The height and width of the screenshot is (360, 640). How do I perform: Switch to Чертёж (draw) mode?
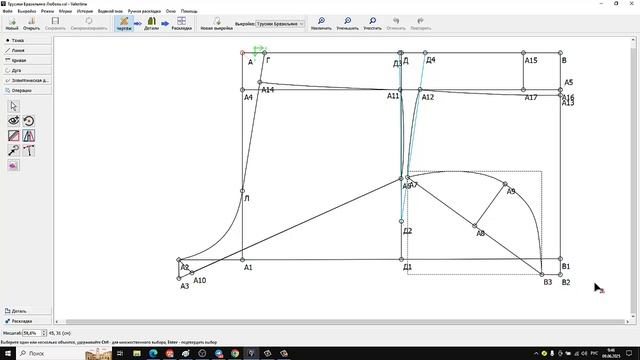[x=124, y=23]
